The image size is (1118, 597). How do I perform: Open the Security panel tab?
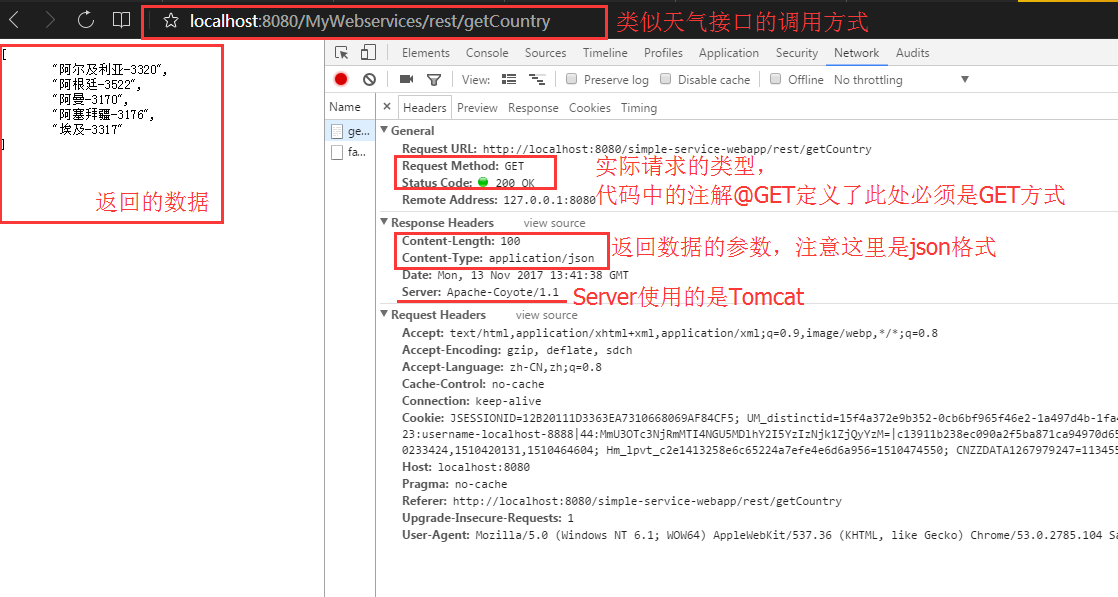click(796, 53)
